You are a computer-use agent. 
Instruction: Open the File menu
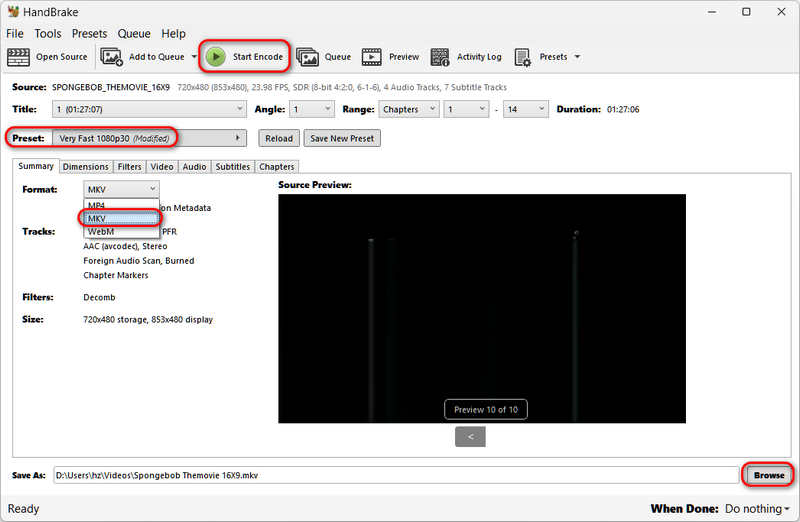pos(15,34)
